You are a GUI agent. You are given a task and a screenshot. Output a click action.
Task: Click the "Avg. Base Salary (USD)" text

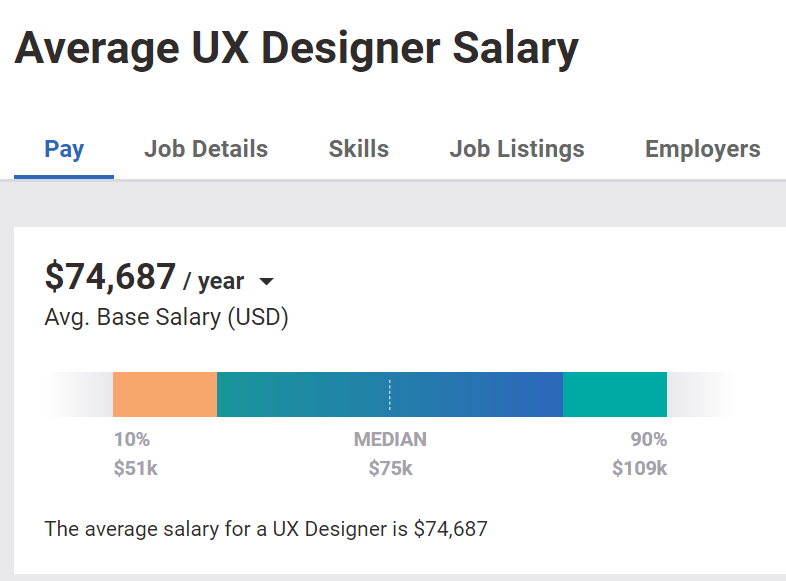(166, 318)
